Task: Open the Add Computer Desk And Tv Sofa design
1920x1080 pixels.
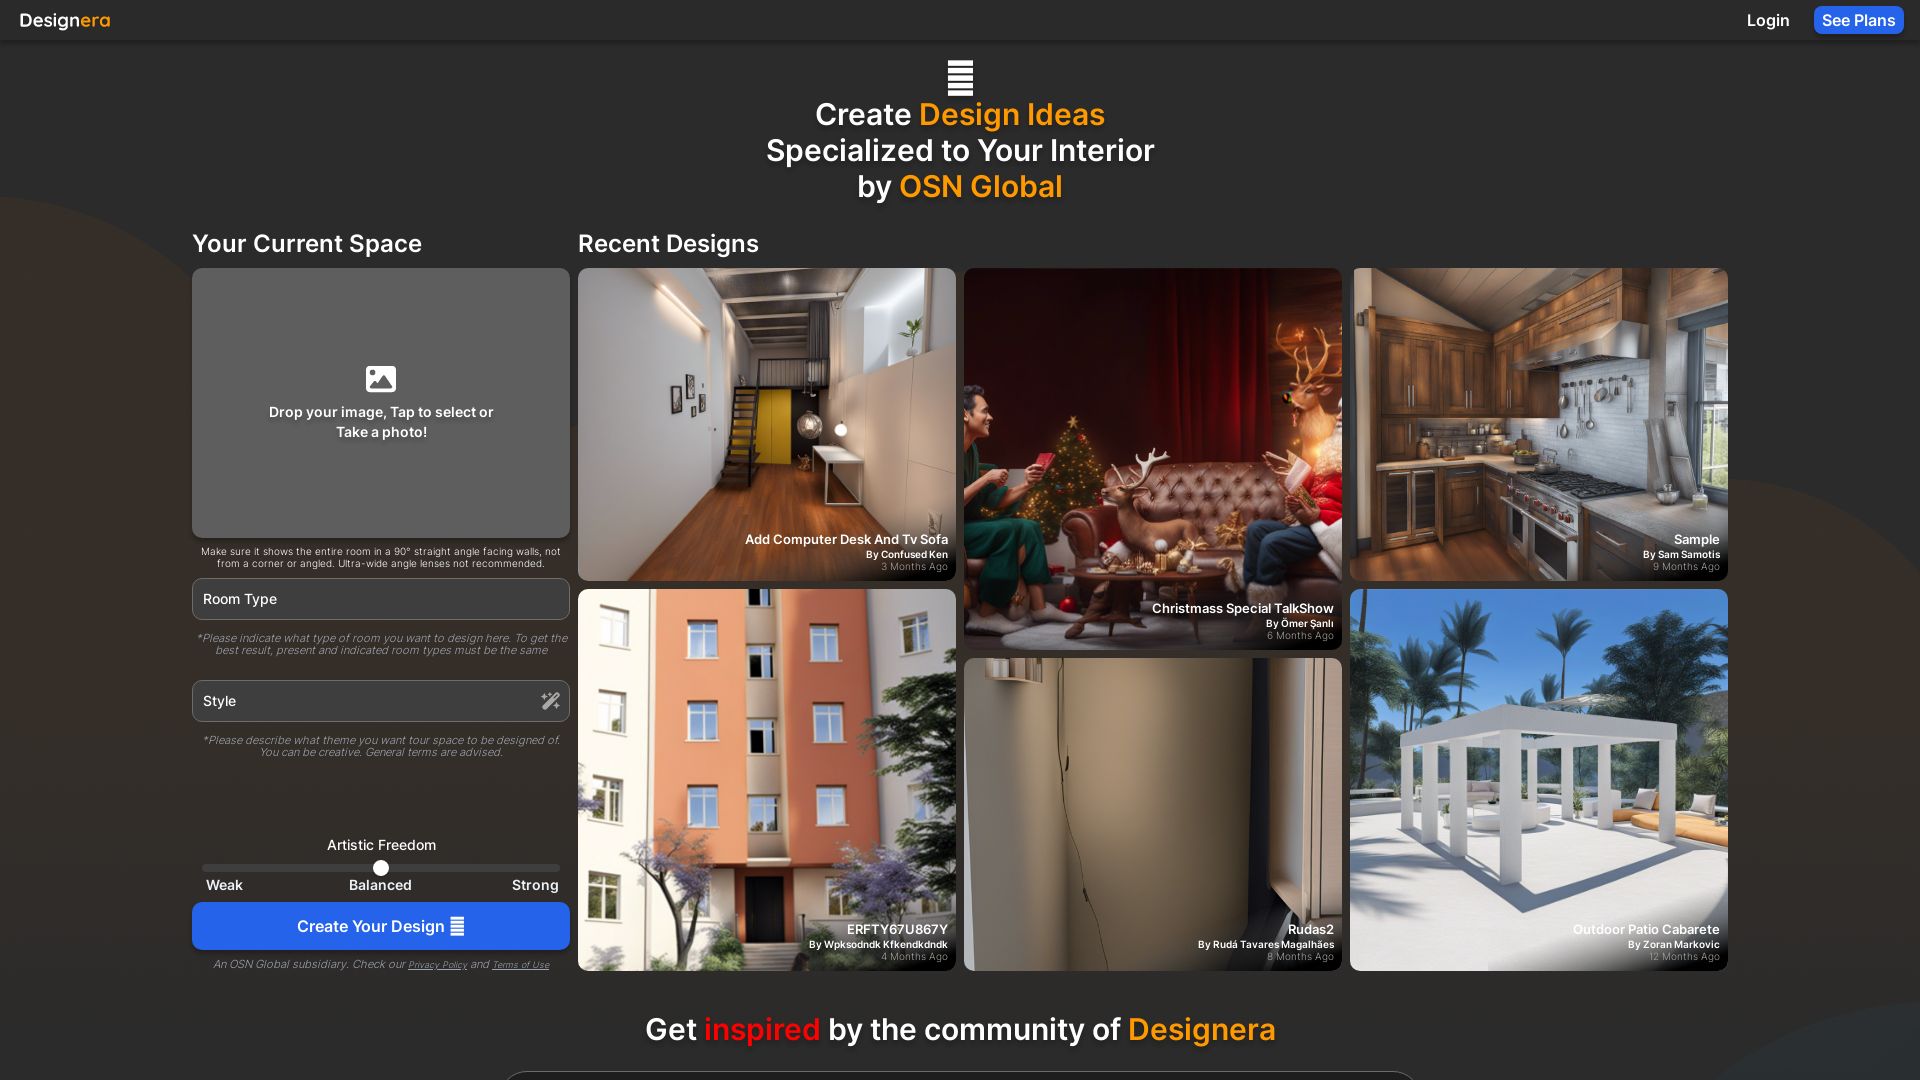Action: coord(766,424)
